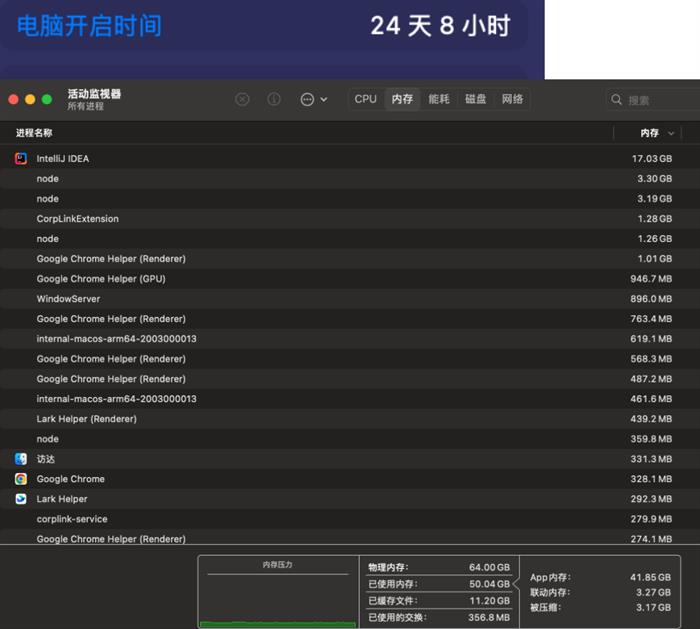The height and width of the screenshot is (629, 700).
Task: Click the 946.7 MB memory value
Action: coord(651,279)
